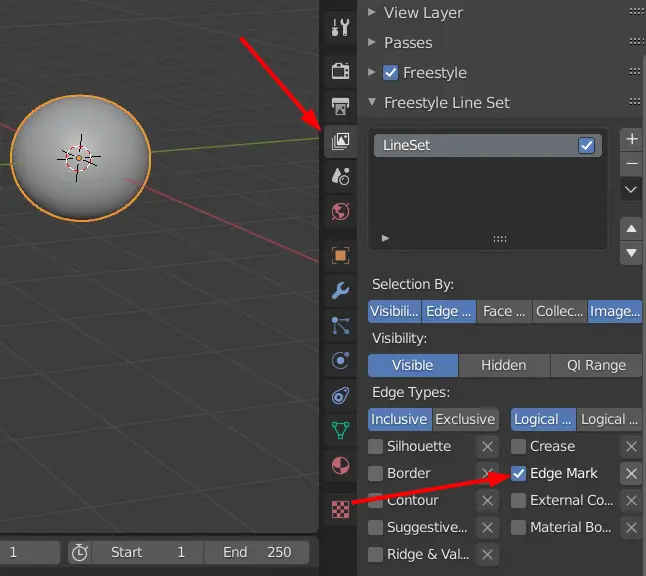Remove the line set with minus
This screenshot has width=646, height=576.
(631, 164)
